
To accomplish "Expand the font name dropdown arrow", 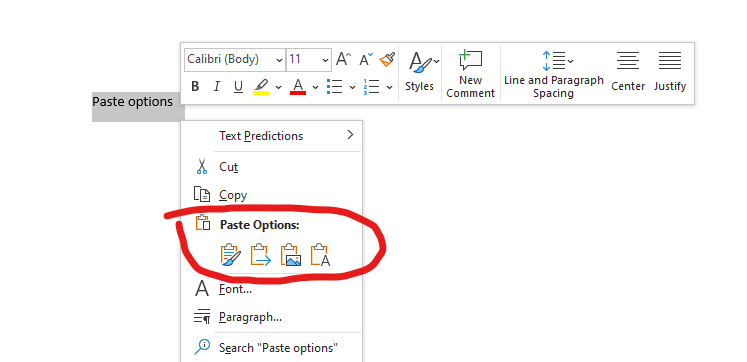I will point(279,60).
